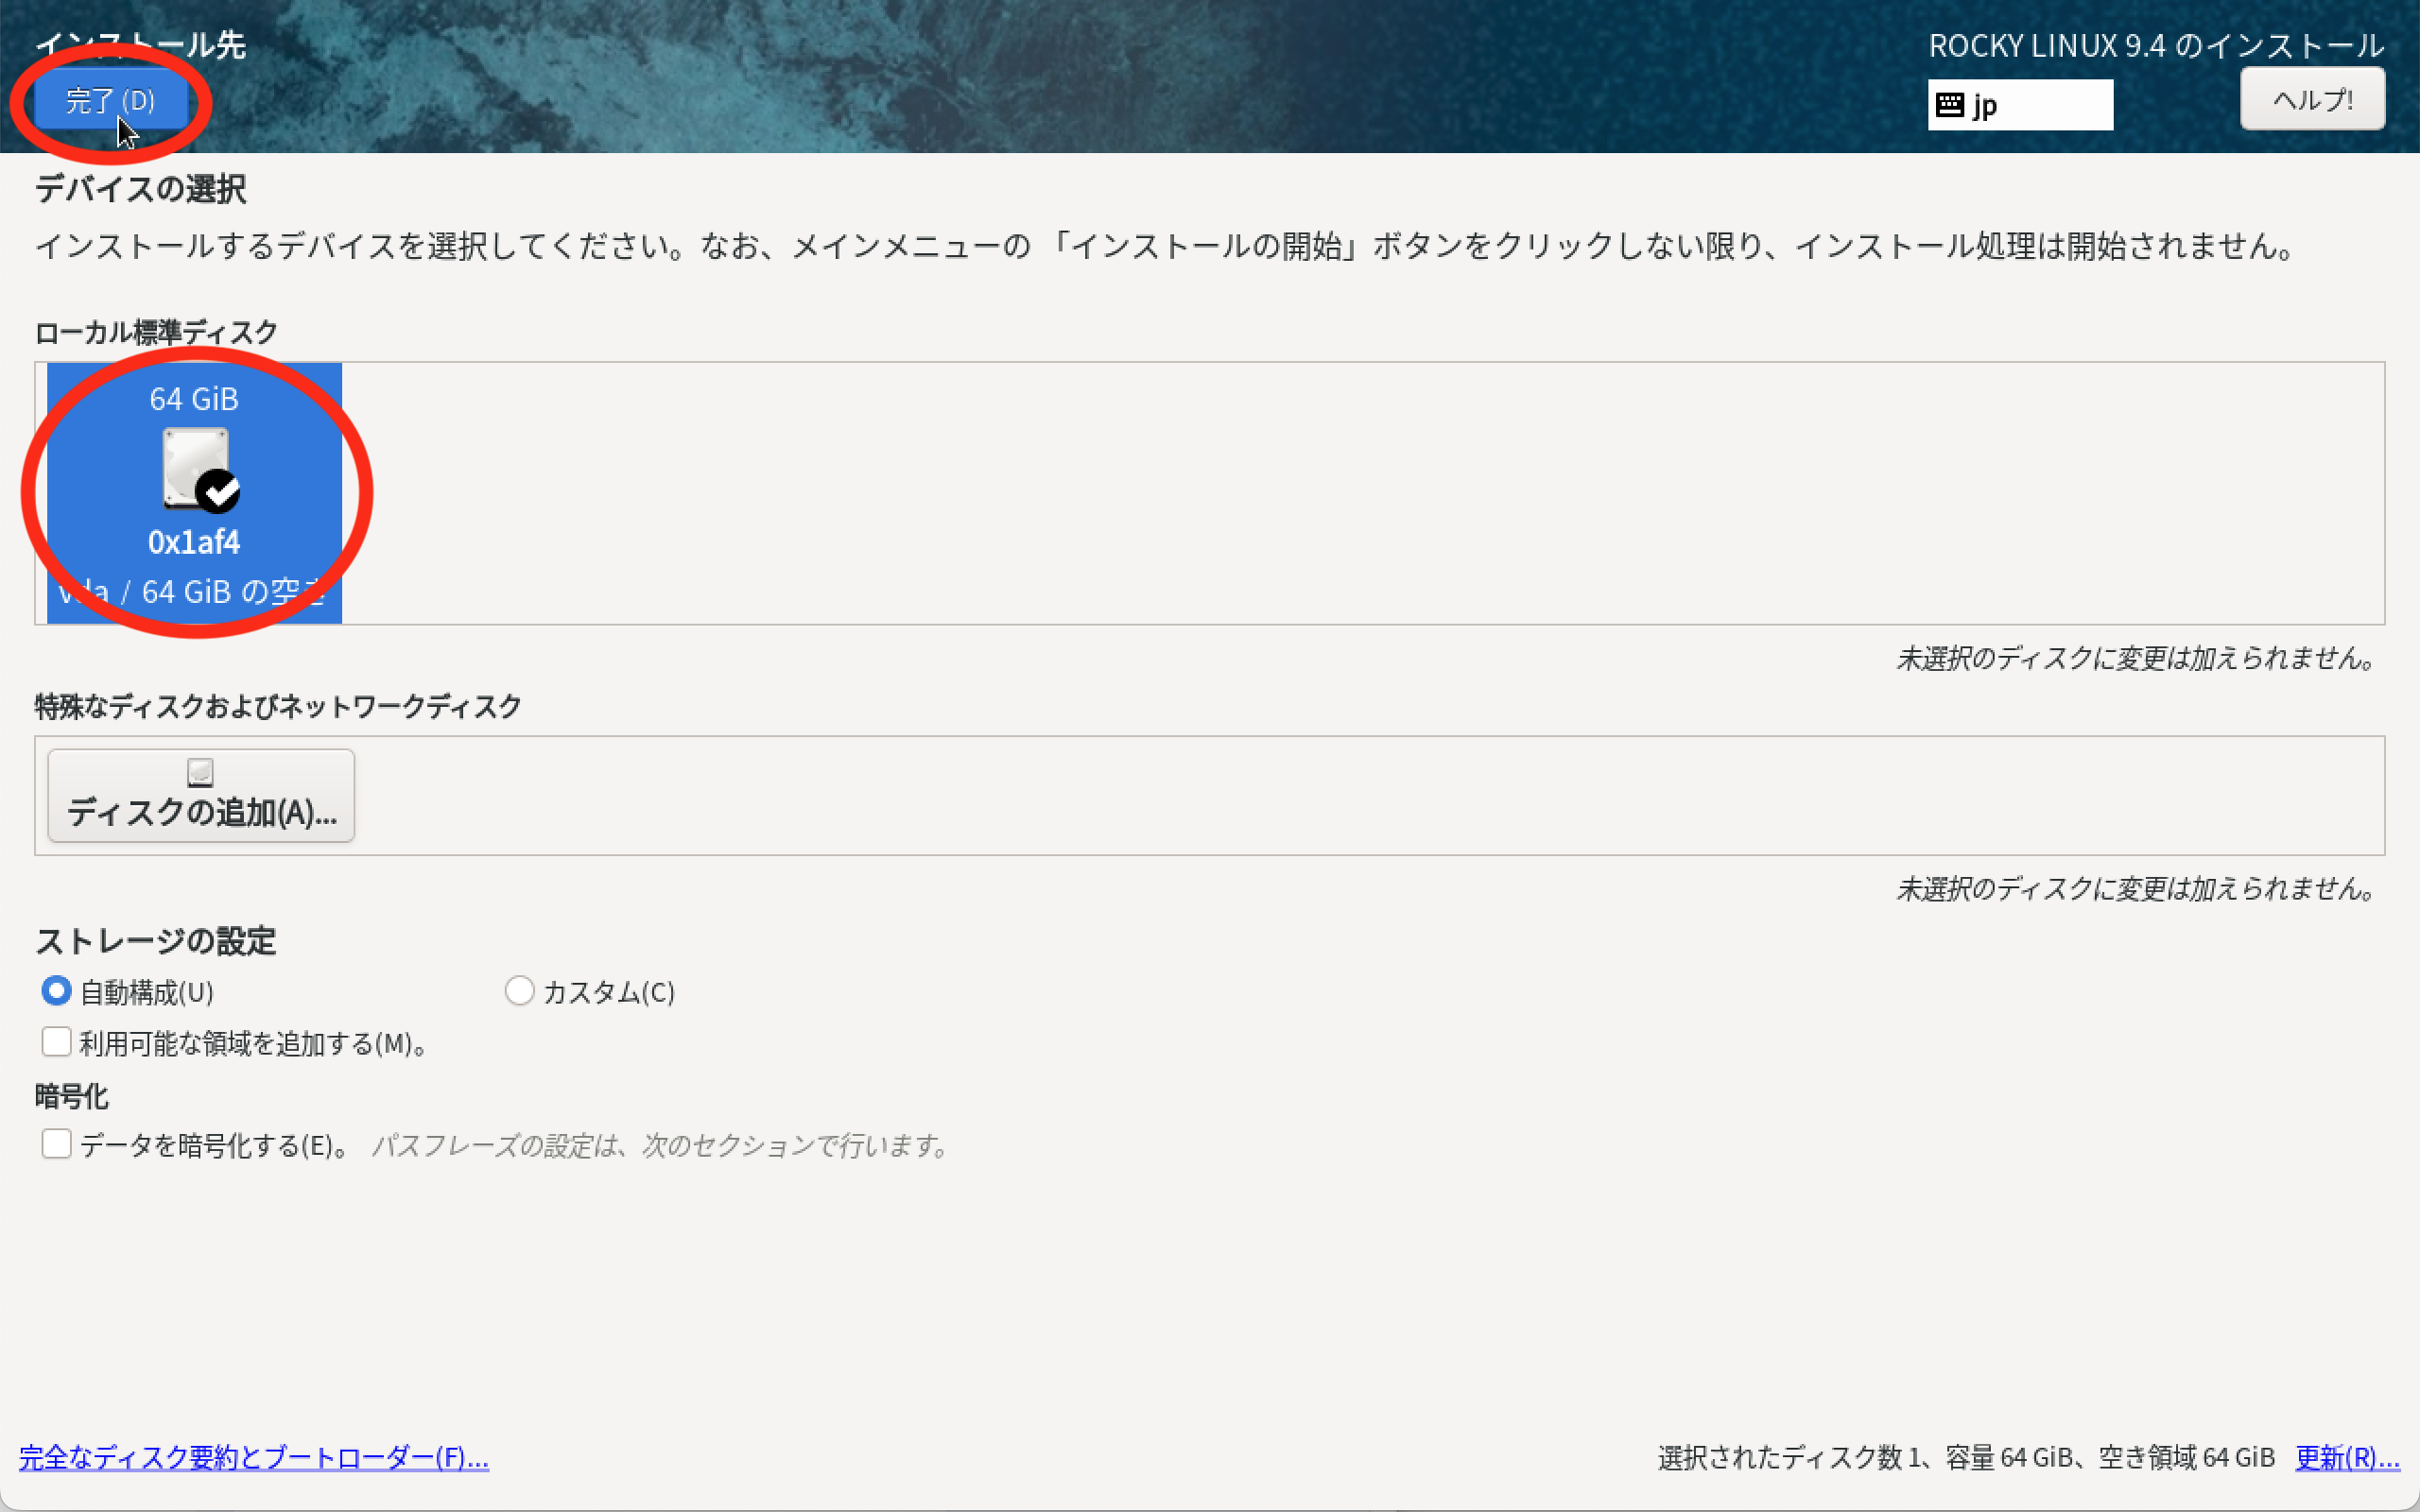
Task: Click パスフレーズの設定は passphrase hint text
Action: click(659, 1145)
